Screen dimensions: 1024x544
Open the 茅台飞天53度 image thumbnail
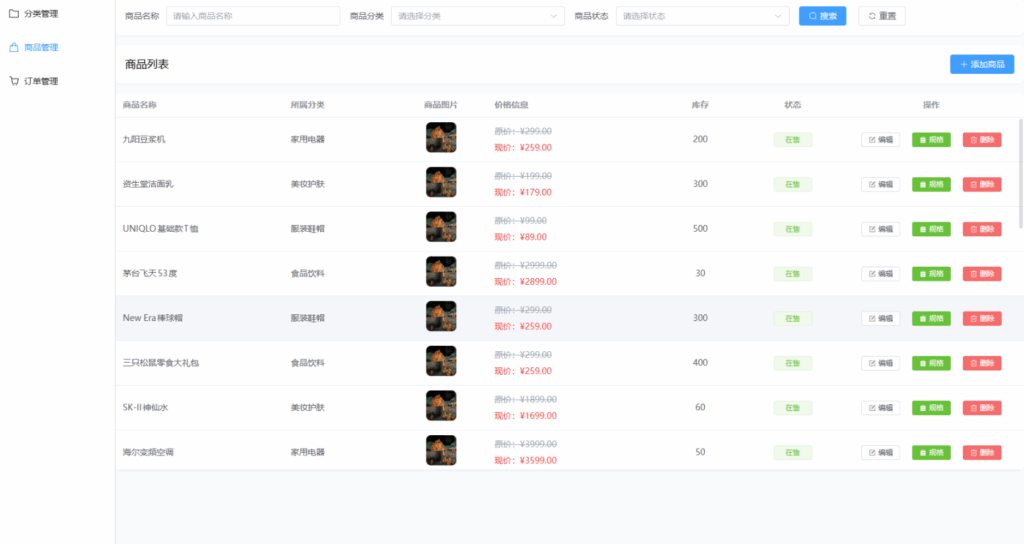pos(441,272)
